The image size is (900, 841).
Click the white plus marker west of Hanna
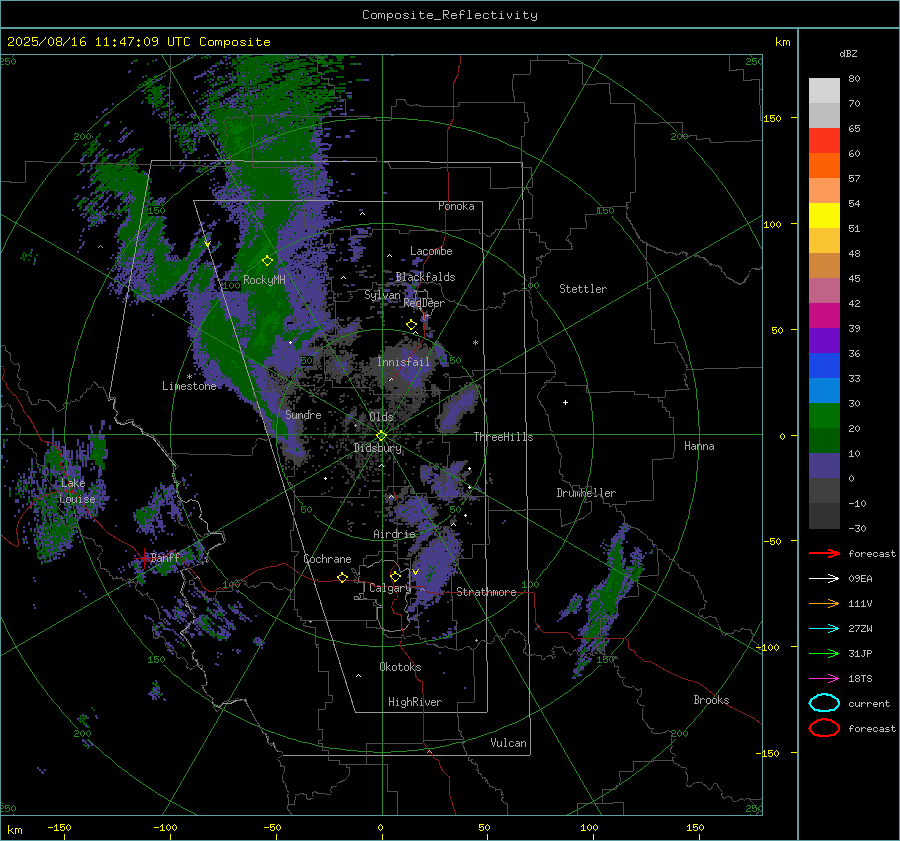tap(565, 402)
